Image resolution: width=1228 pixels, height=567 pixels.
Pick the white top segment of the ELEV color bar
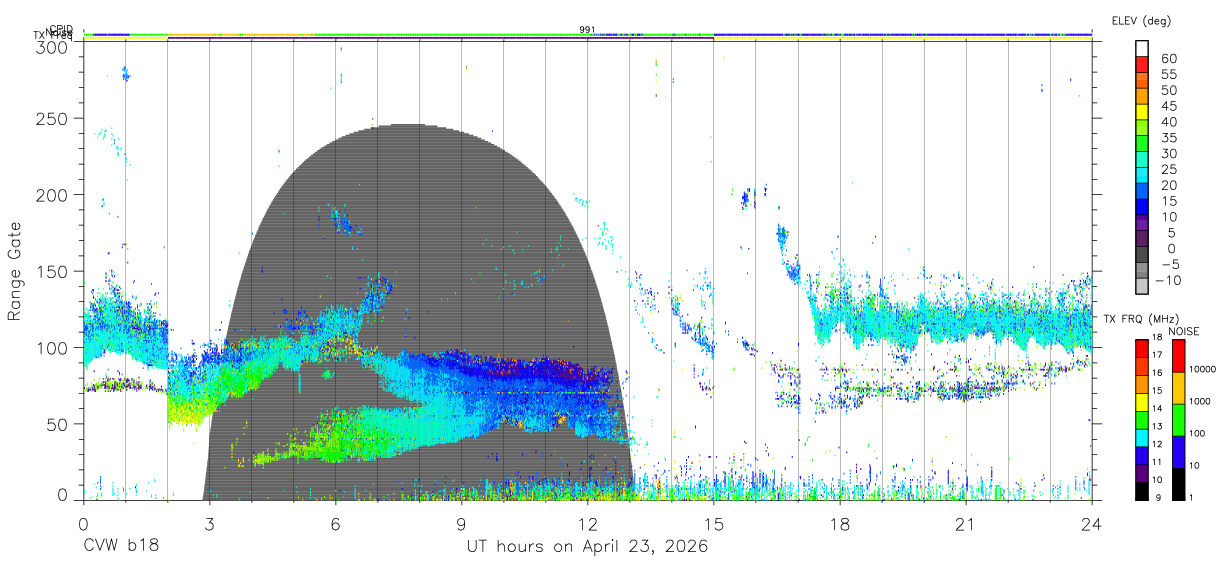[1141, 49]
